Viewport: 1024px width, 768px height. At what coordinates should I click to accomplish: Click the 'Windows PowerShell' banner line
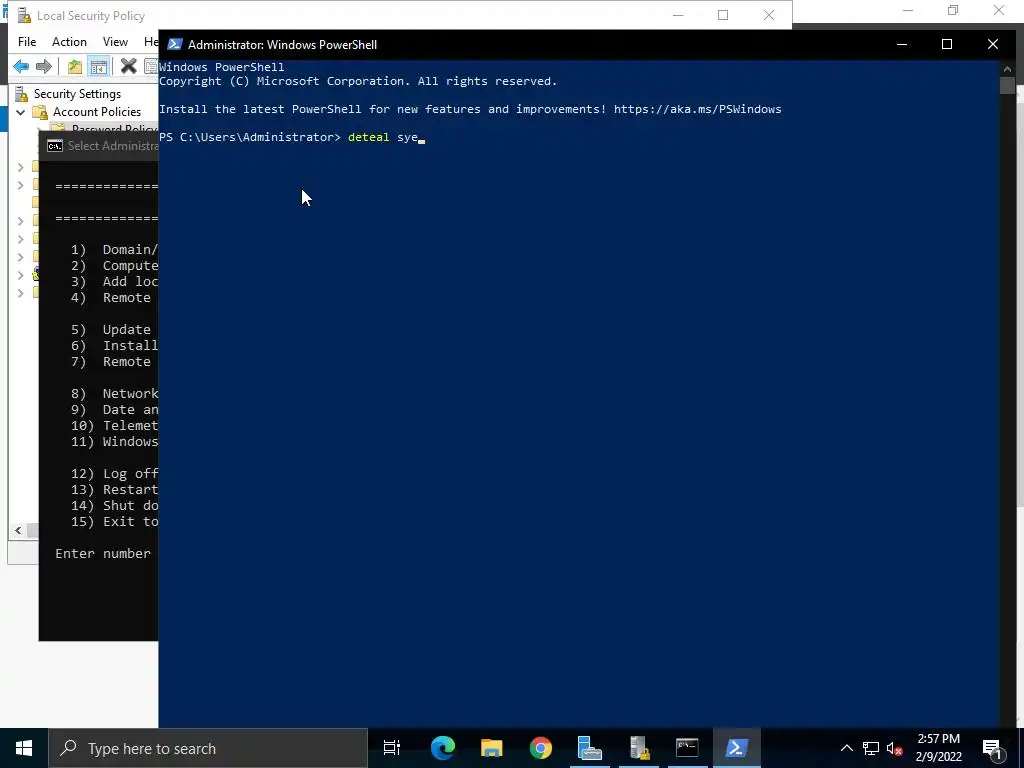221,67
